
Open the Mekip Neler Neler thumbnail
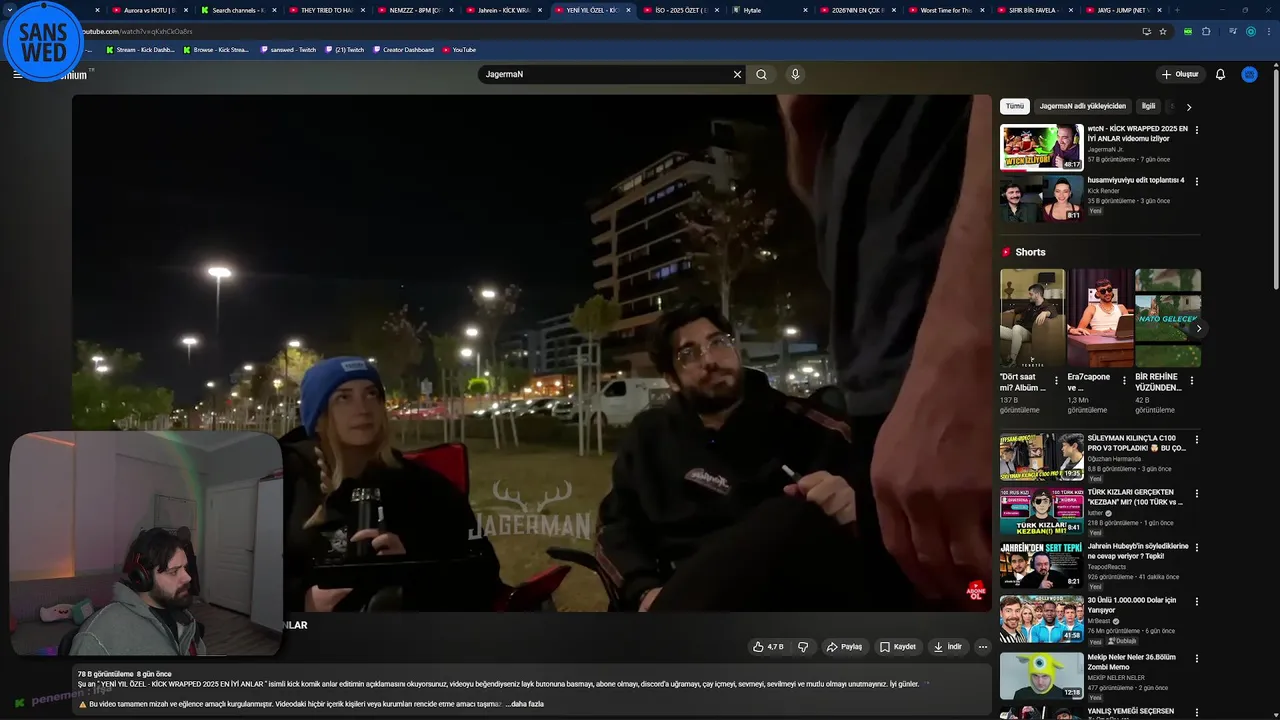[1042, 675]
